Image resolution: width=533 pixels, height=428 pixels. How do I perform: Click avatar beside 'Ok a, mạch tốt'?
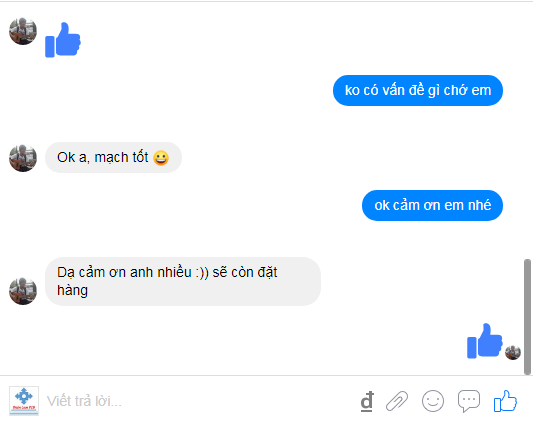coord(23,158)
